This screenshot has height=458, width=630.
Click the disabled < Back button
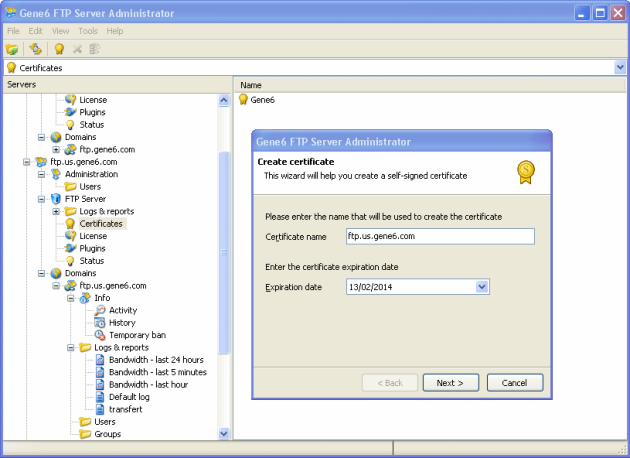point(390,383)
